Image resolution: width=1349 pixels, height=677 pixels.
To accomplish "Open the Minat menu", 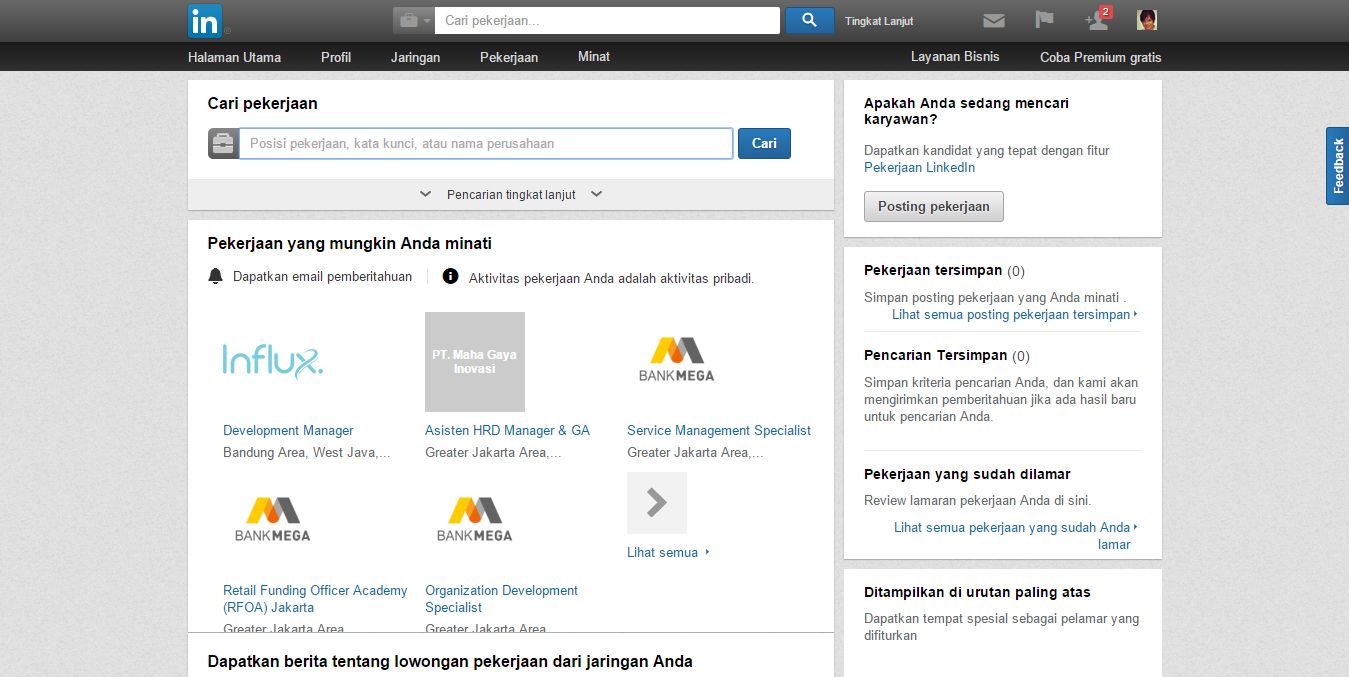I will pyautogui.click(x=594, y=57).
